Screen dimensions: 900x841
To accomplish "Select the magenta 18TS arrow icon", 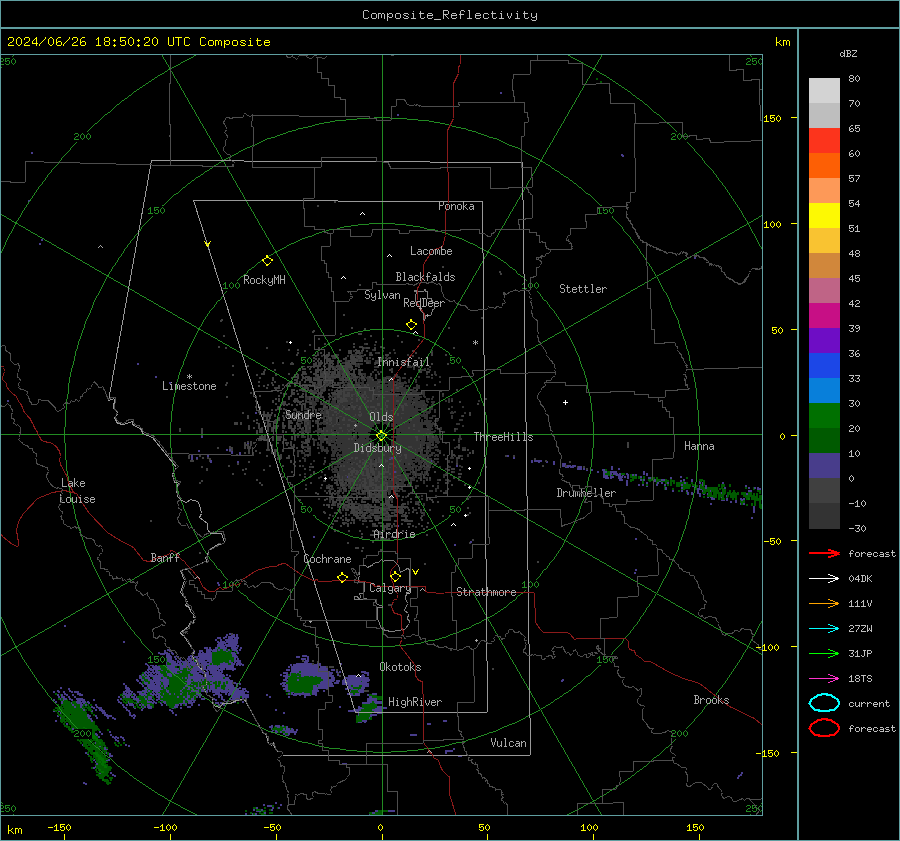I will (824, 679).
